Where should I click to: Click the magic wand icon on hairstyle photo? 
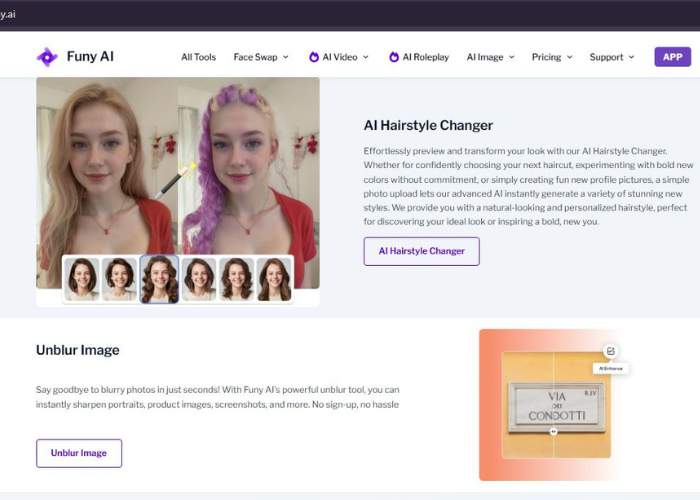[x=176, y=180]
